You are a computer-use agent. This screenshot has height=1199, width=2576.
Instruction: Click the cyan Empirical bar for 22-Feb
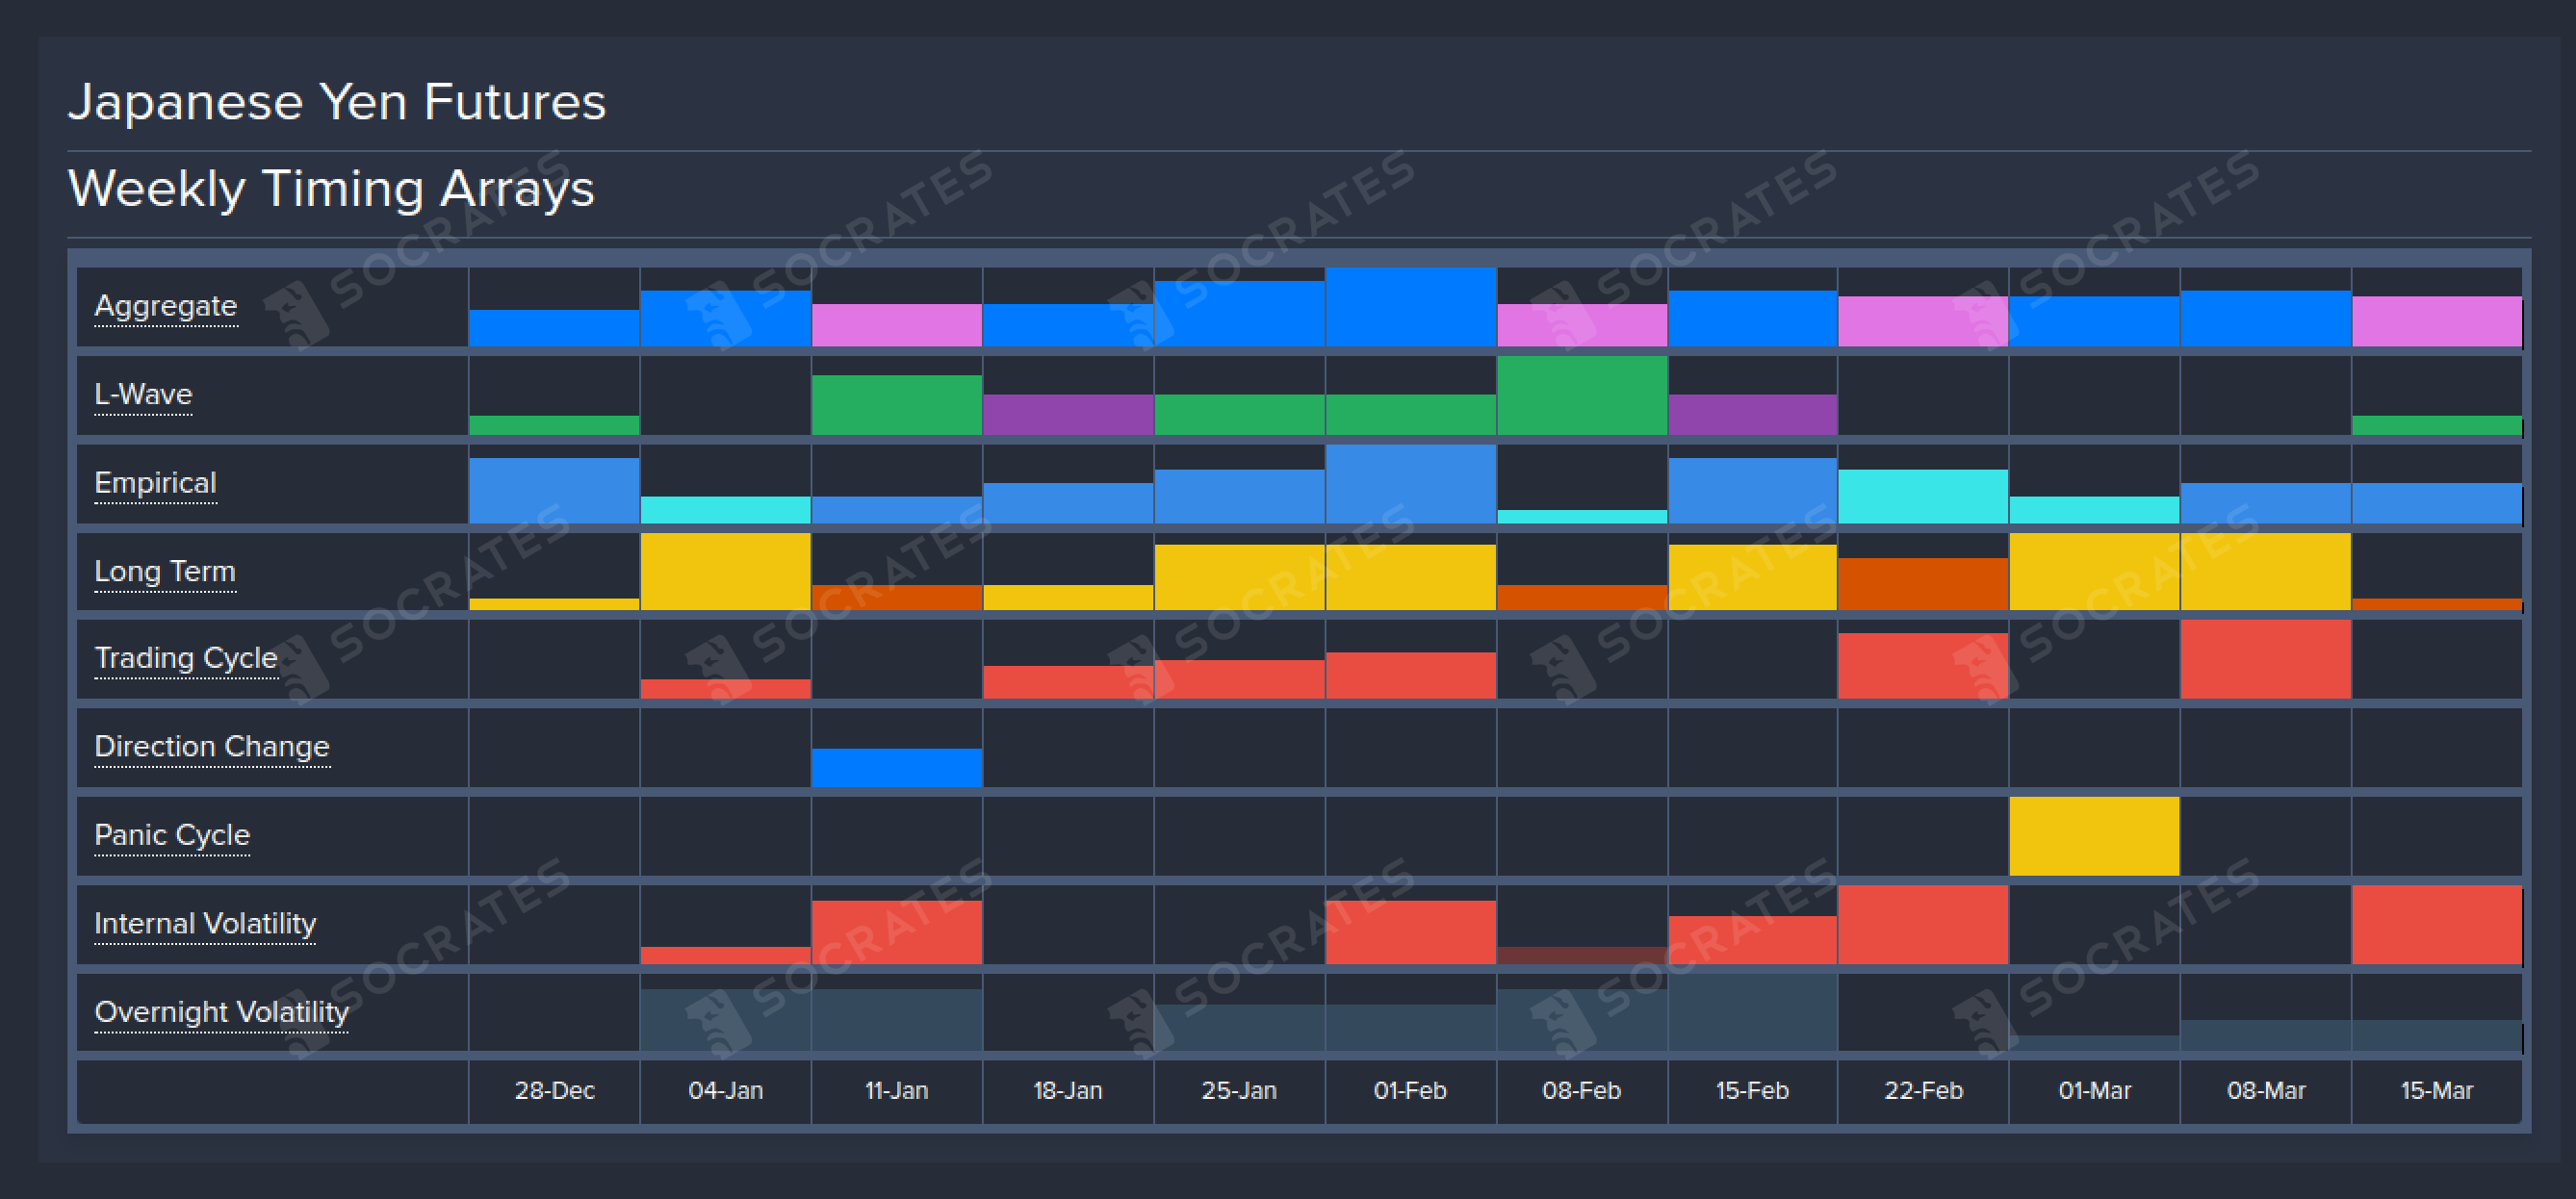point(1923,496)
